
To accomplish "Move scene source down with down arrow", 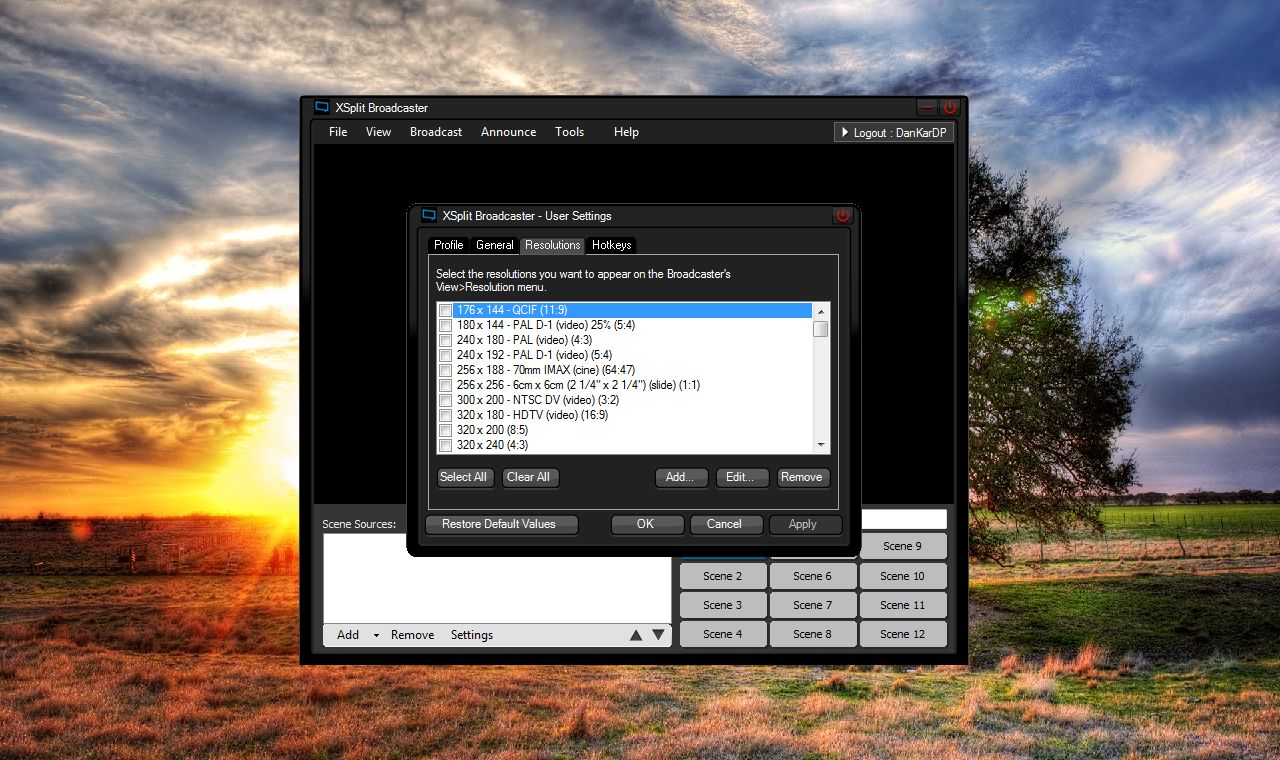I will click(x=658, y=635).
